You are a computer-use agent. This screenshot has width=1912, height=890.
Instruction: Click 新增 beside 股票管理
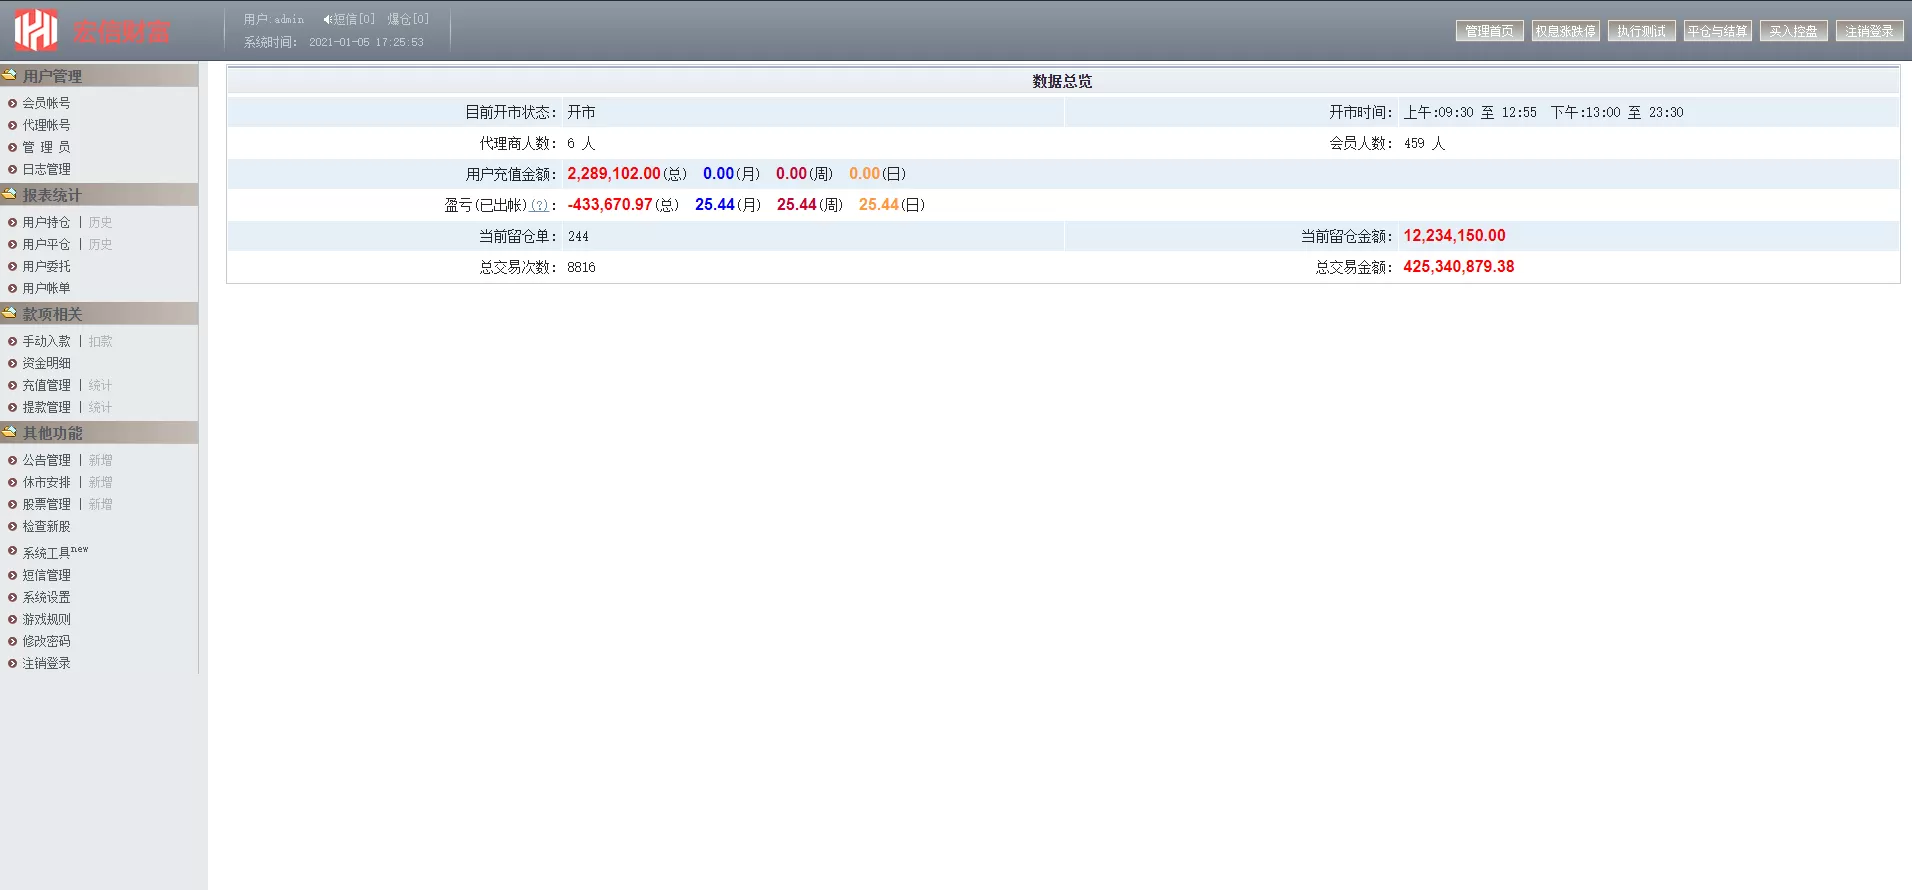(x=100, y=504)
